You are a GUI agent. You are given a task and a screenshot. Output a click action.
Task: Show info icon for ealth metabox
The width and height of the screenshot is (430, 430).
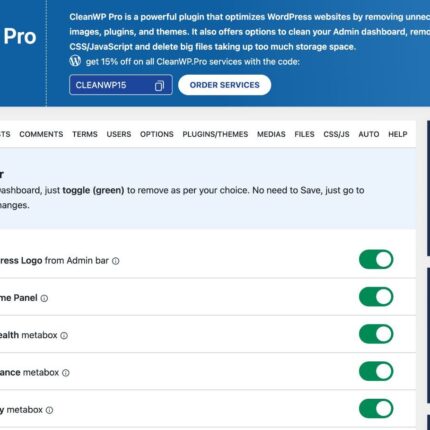[64, 336]
